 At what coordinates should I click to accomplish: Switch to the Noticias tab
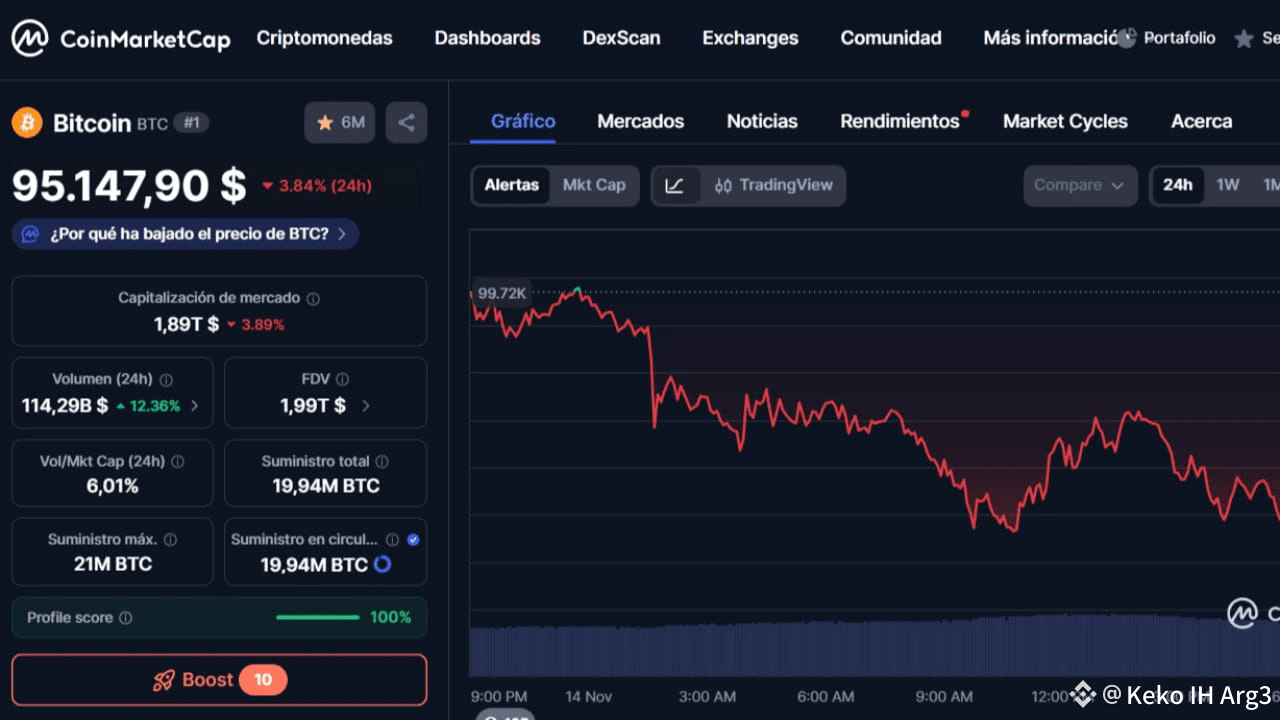pos(762,121)
